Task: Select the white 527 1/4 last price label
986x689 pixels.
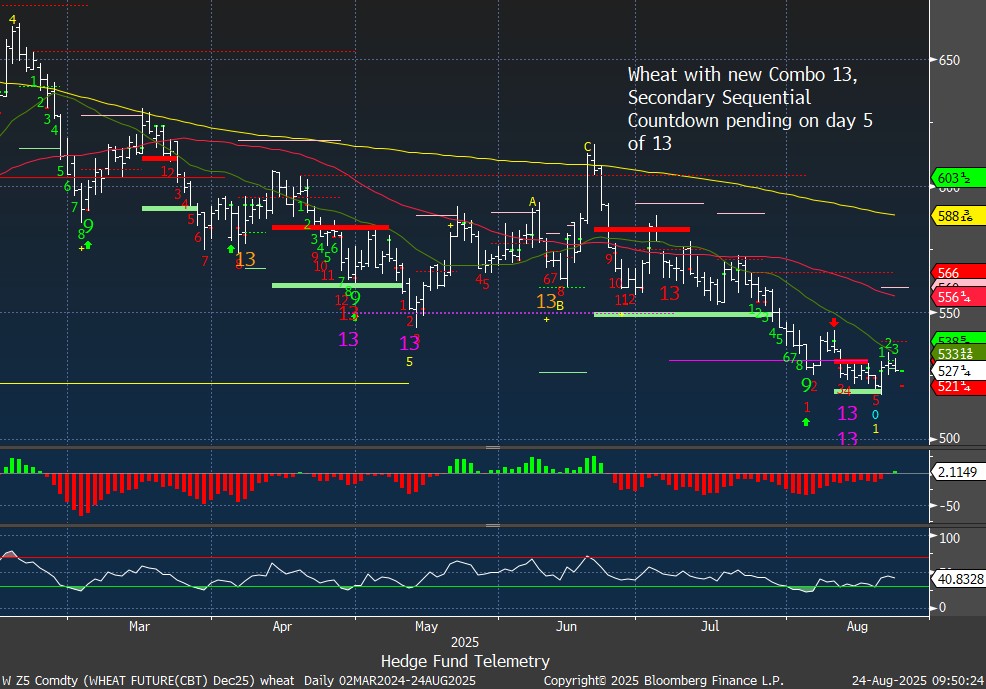Action: [957, 370]
